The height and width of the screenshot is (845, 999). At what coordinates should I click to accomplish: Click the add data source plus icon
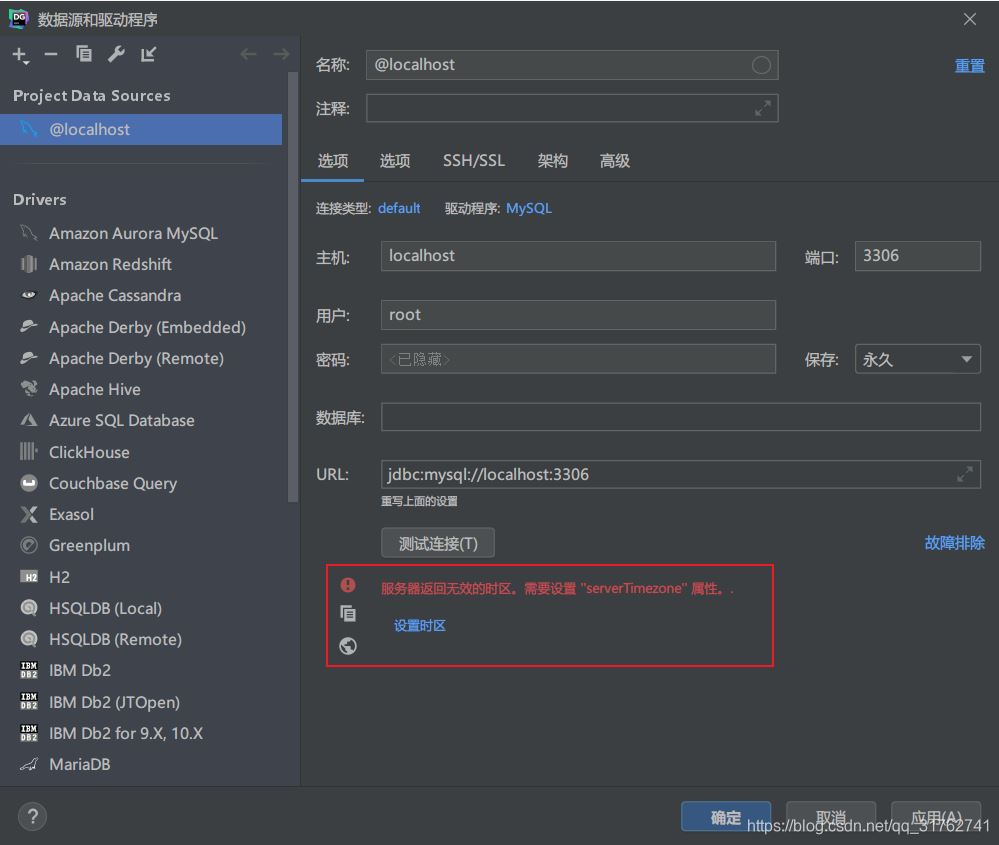coord(20,55)
